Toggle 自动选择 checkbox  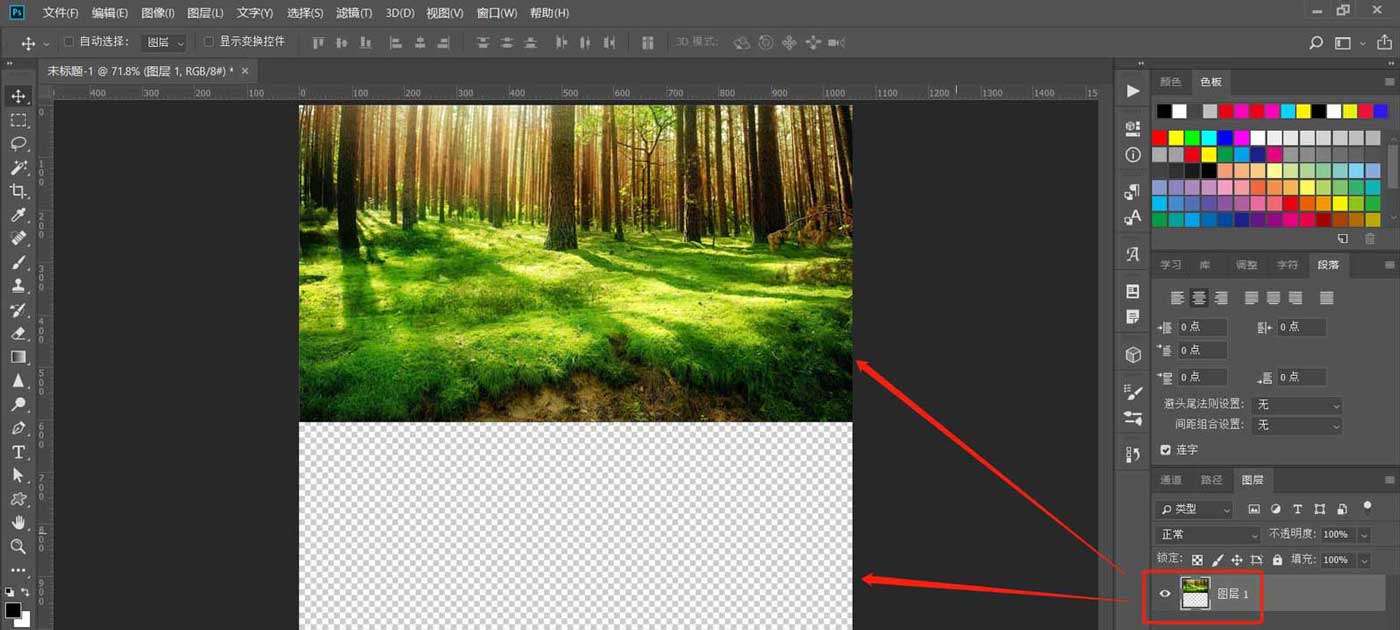69,42
